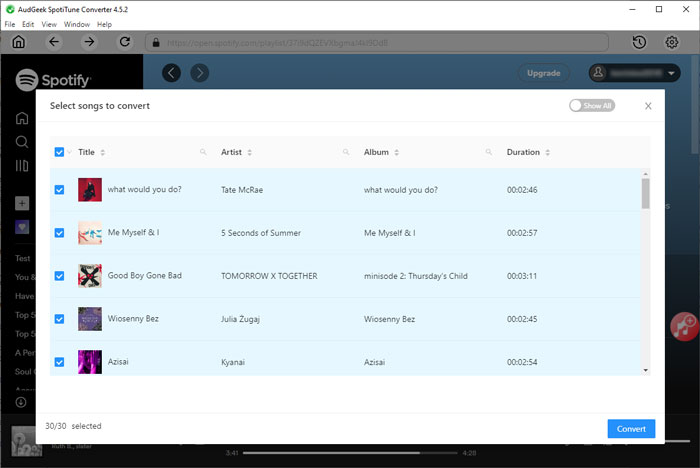The width and height of the screenshot is (700, 468).
Task: Open the Help menu
Action: pos(104,24)
